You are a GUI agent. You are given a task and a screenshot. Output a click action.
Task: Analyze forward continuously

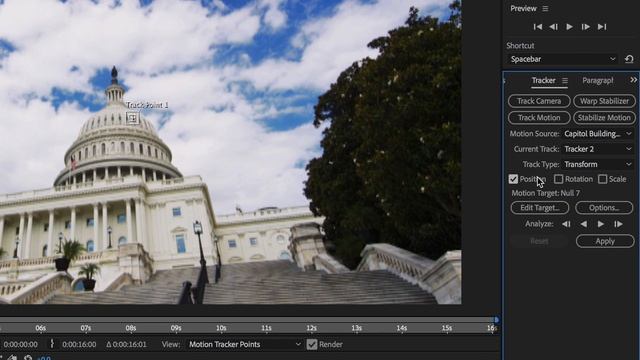coord(601,224)
